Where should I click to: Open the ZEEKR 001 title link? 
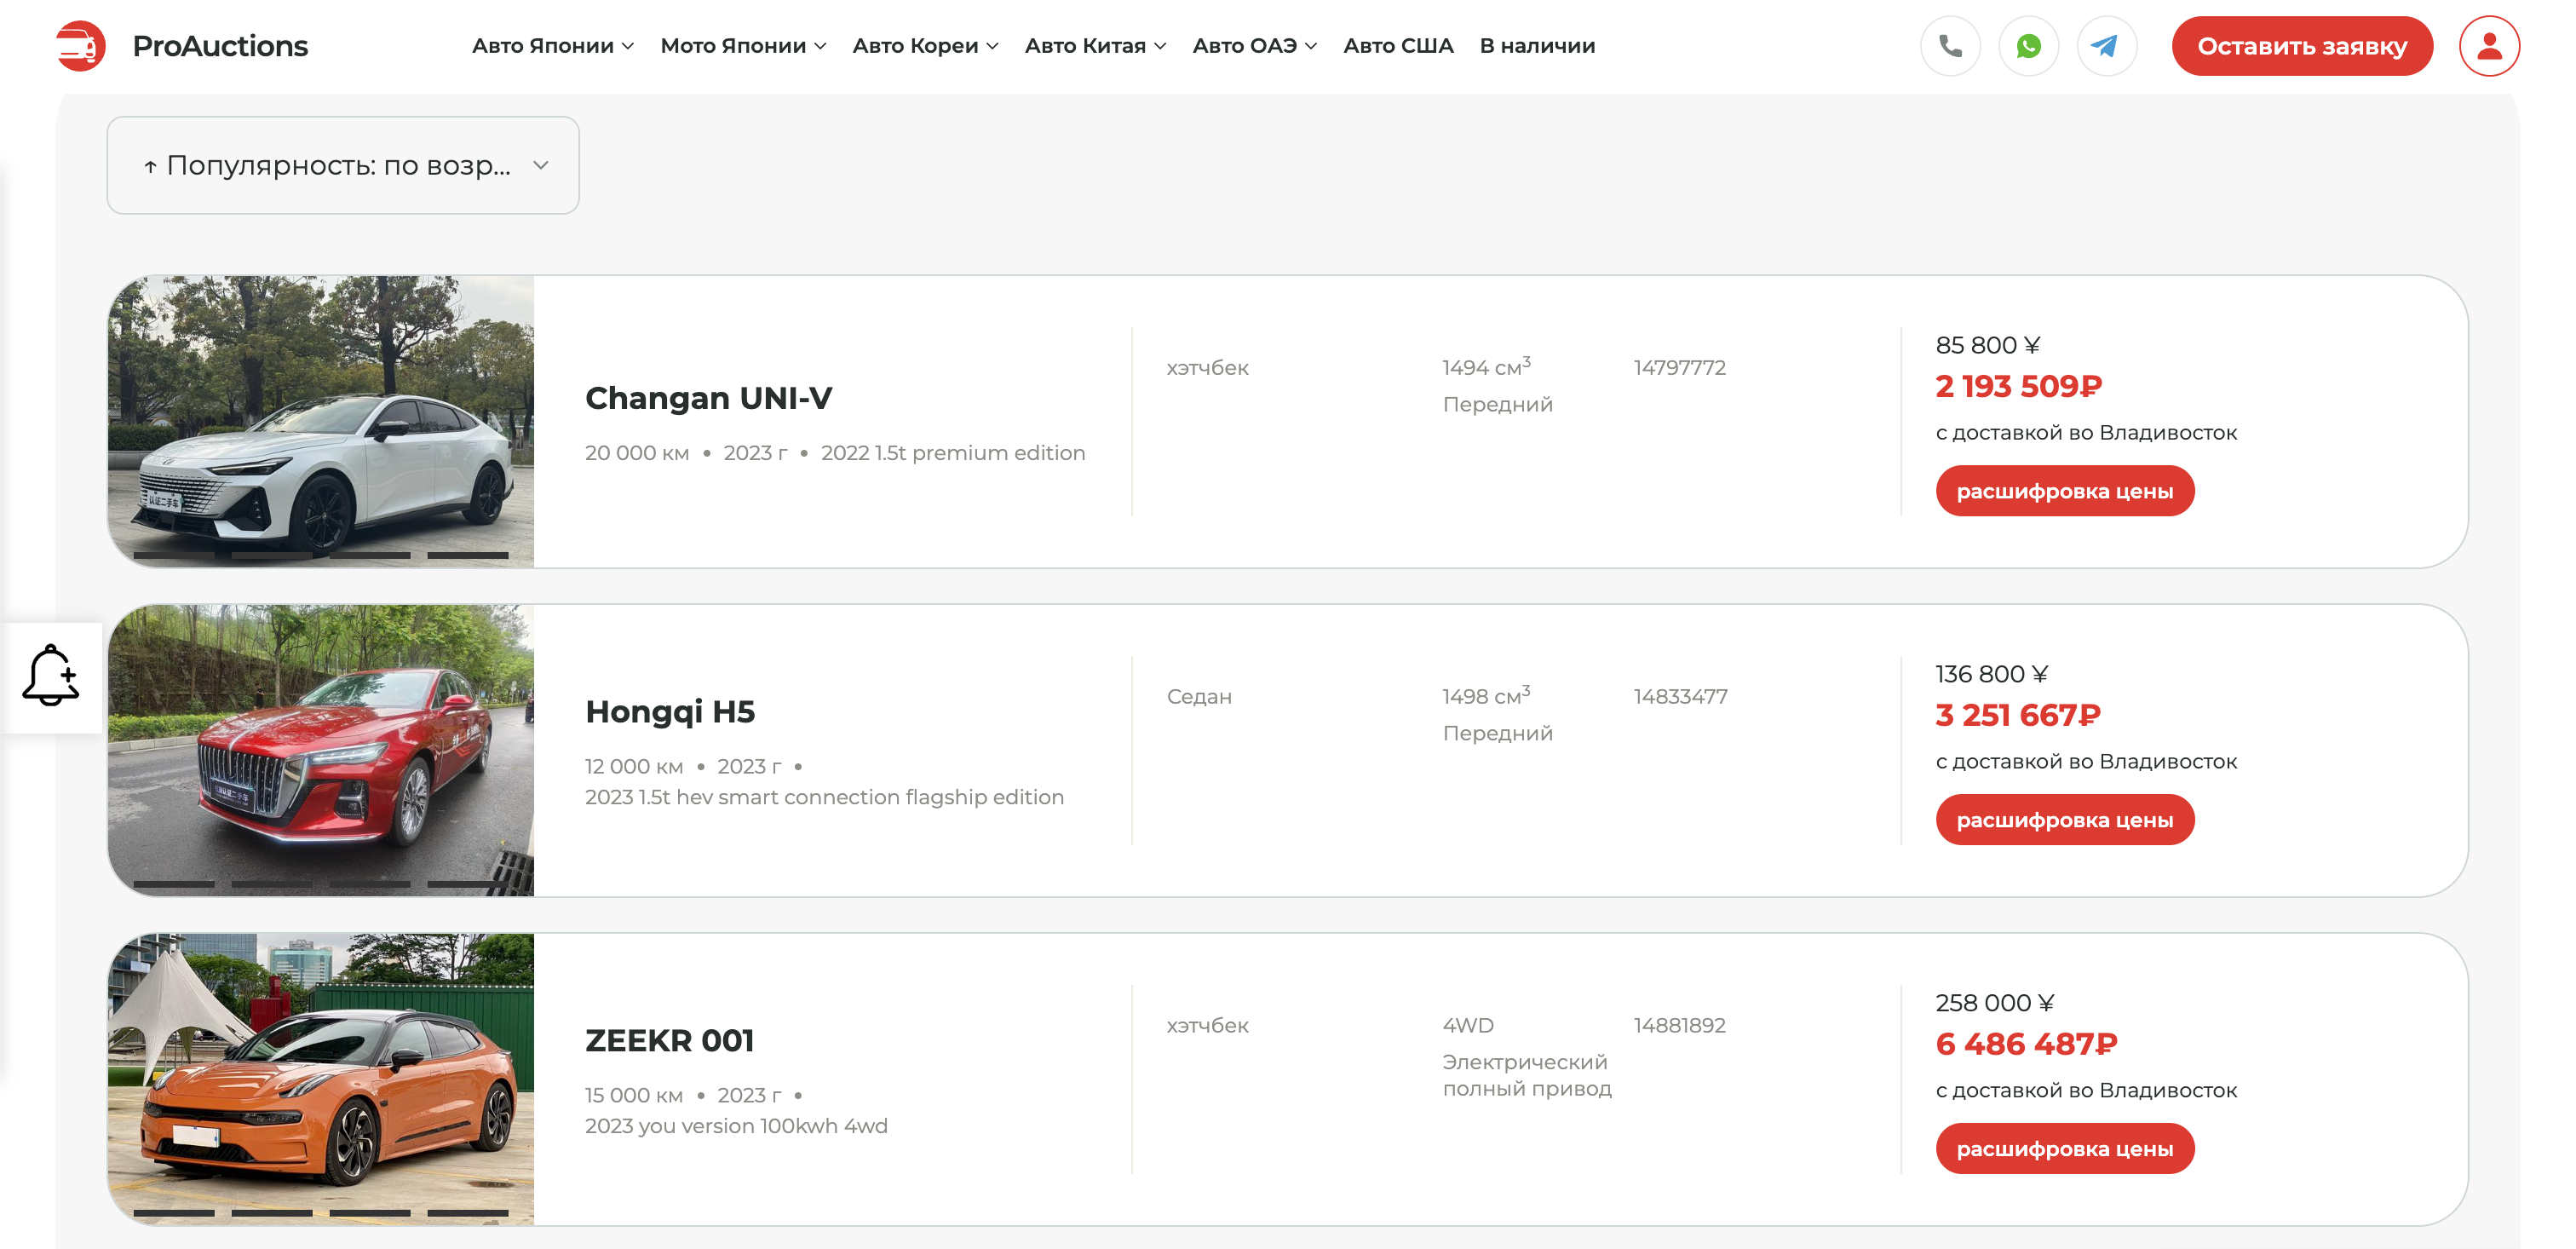(x=669, y=1041)
